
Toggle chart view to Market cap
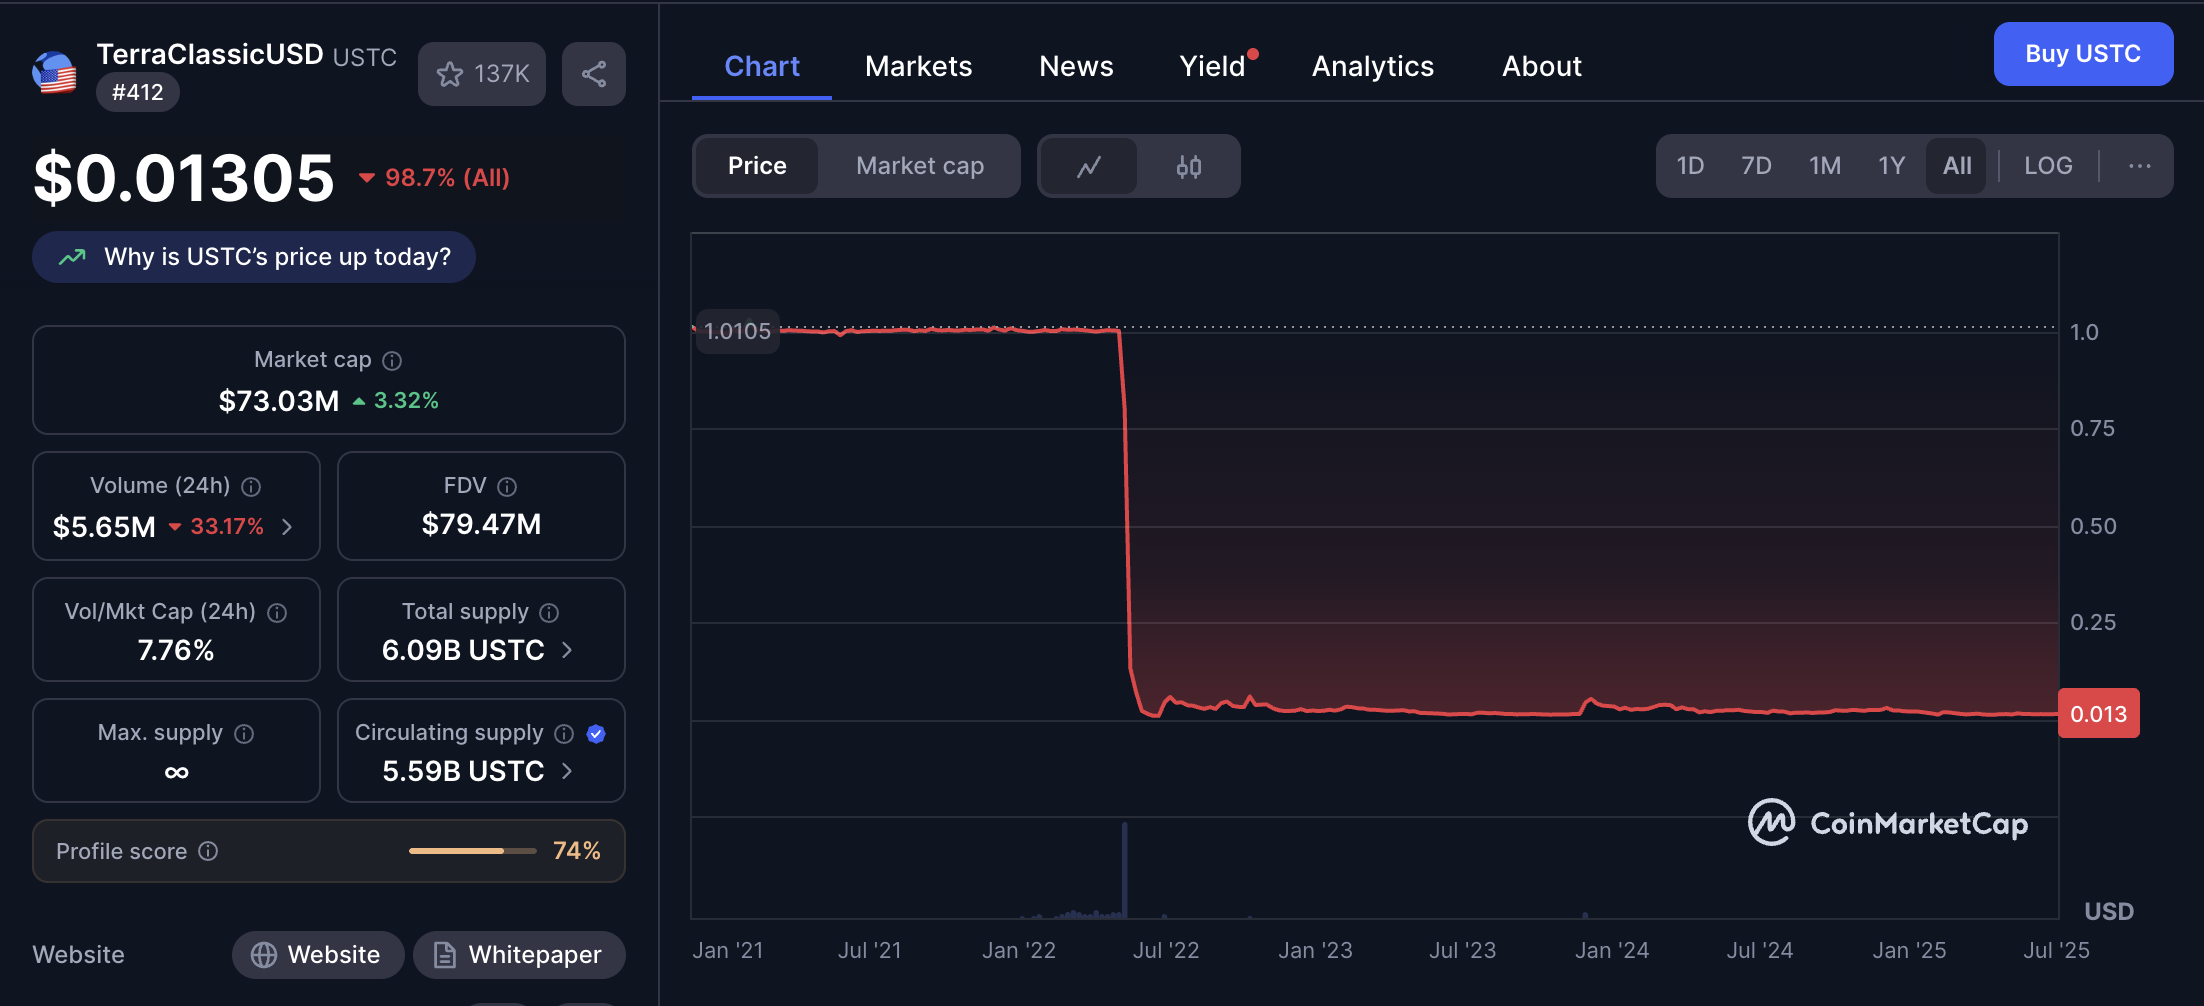(x=918, y=166)
